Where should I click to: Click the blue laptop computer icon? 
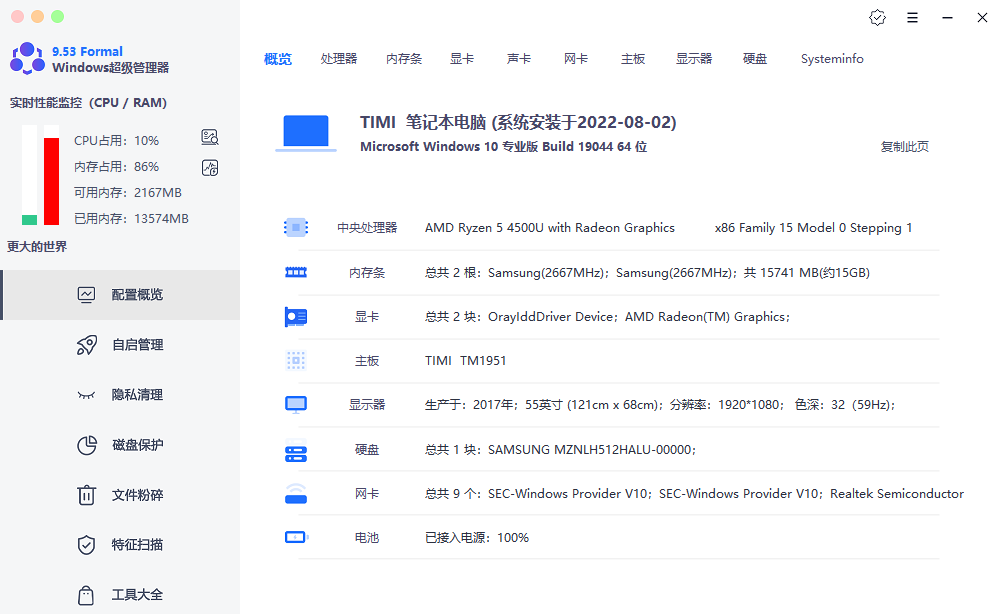click(x=306, y=132)
